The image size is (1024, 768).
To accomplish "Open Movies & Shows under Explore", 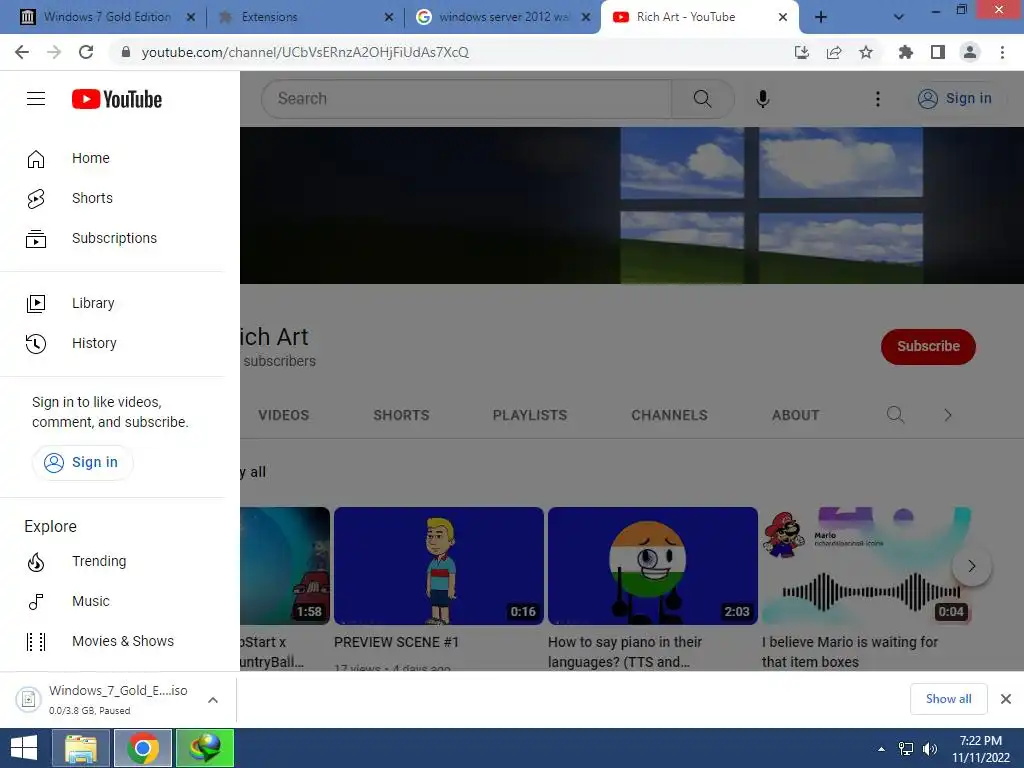I will coord(112,641).
